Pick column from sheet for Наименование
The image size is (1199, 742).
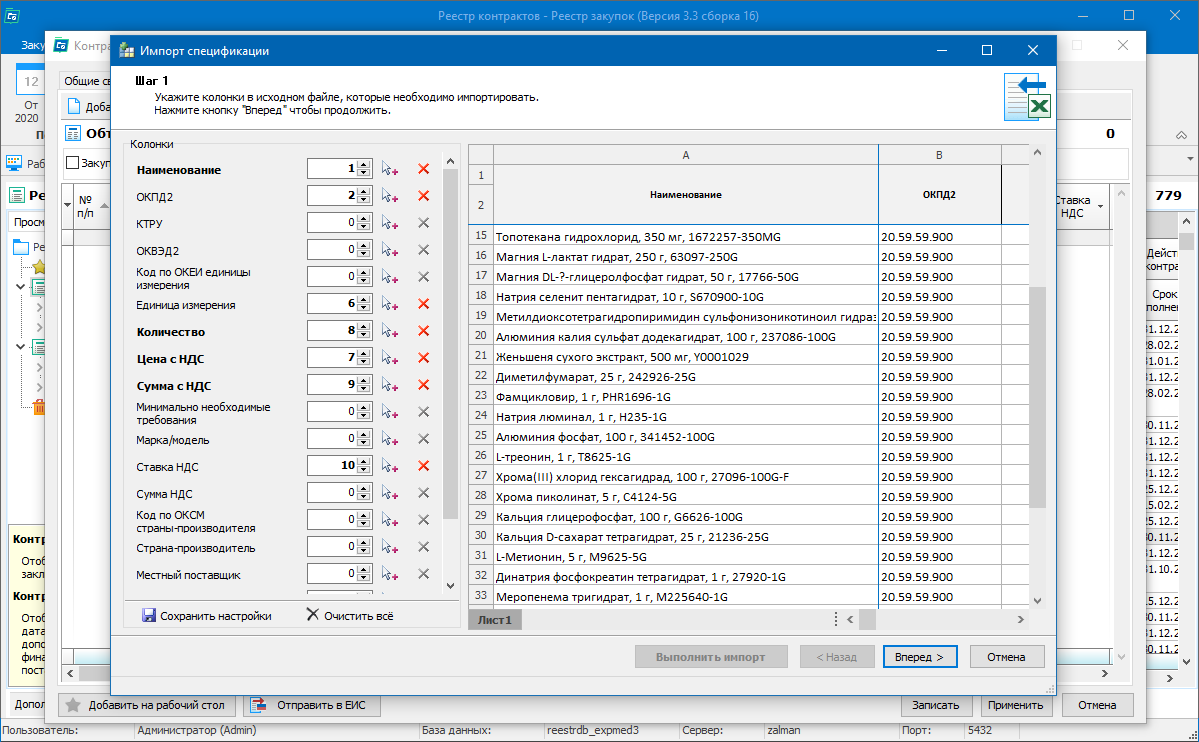click(390, 169)
